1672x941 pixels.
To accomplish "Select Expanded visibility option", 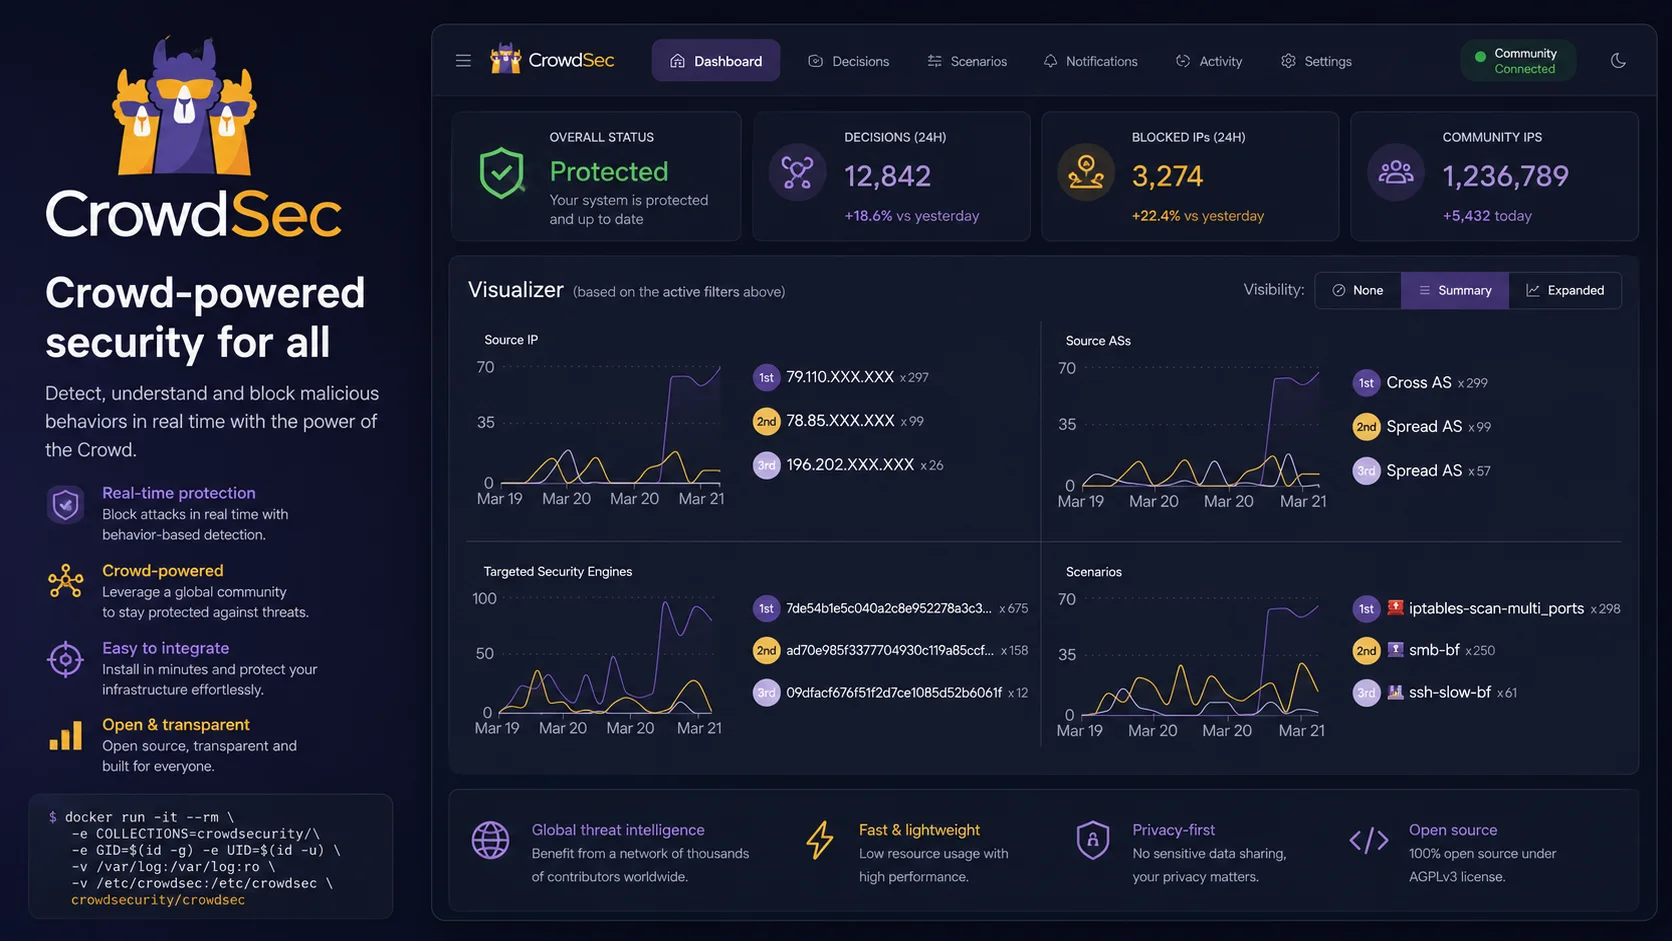I will pyautogui.click(x=1565, y=290).
